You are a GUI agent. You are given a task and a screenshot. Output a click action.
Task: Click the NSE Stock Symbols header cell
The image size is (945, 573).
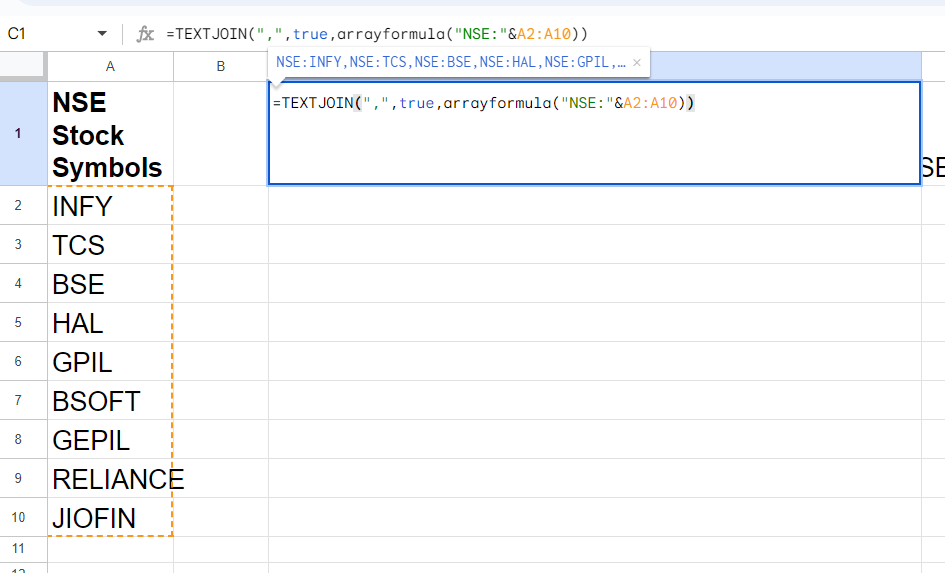tap(110, 134)
